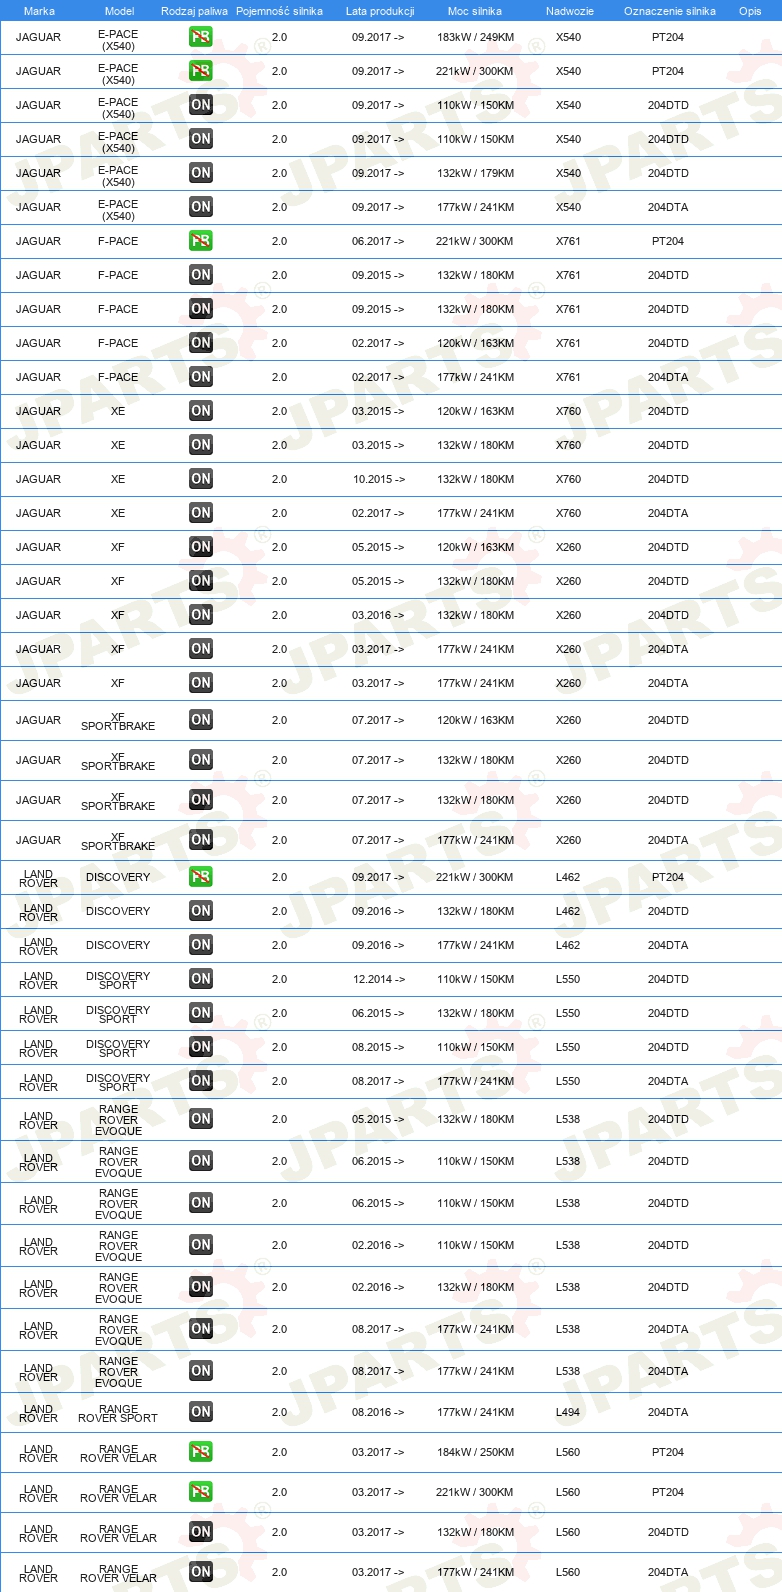Click diesel ON icon in XF SPORTBRAKE 177kW/241KM row
Screen dimensions: 782x1592
click(x=201, y=840)
